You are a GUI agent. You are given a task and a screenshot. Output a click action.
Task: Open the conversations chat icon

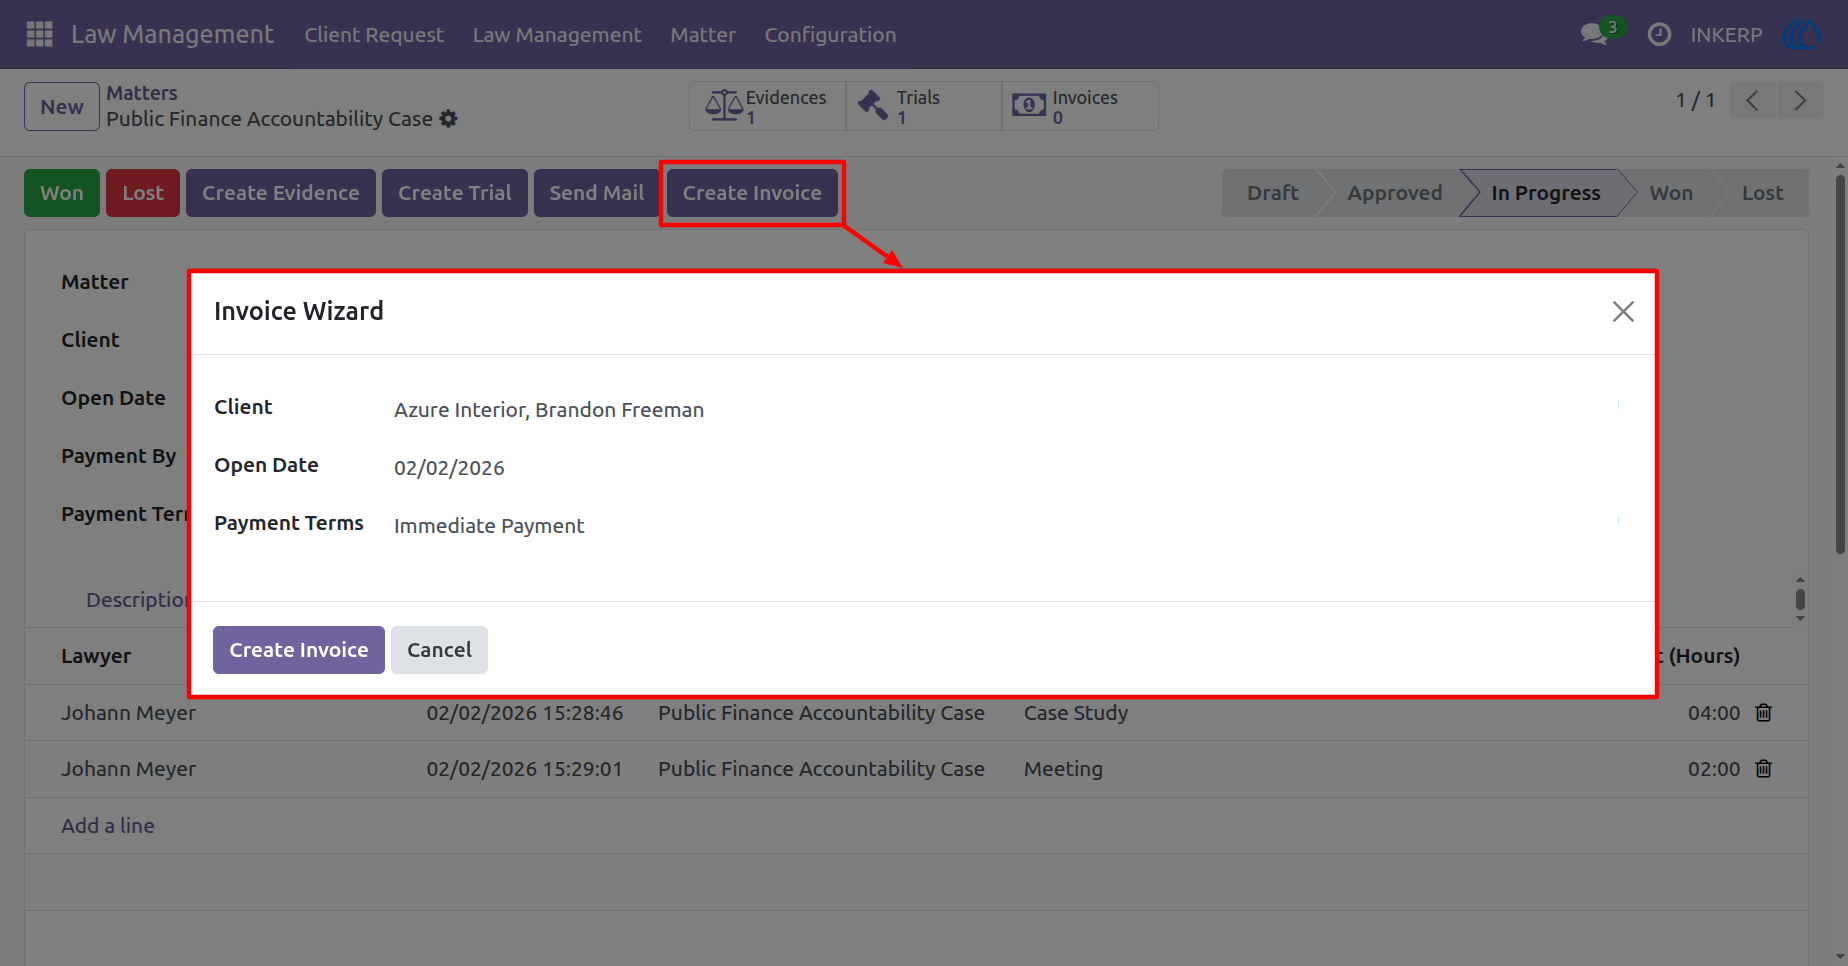coord(1594,35)
